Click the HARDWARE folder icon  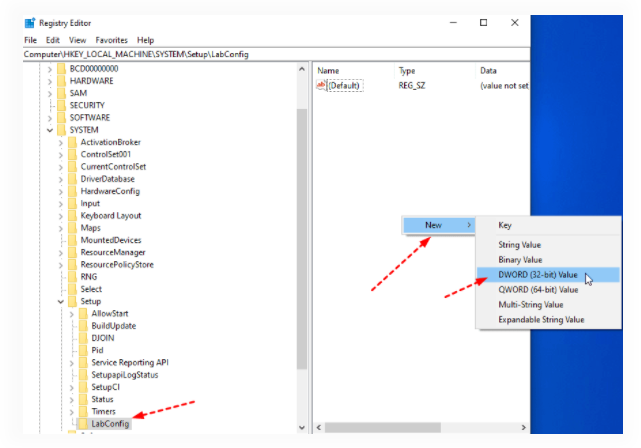click(x=61, y=81)
